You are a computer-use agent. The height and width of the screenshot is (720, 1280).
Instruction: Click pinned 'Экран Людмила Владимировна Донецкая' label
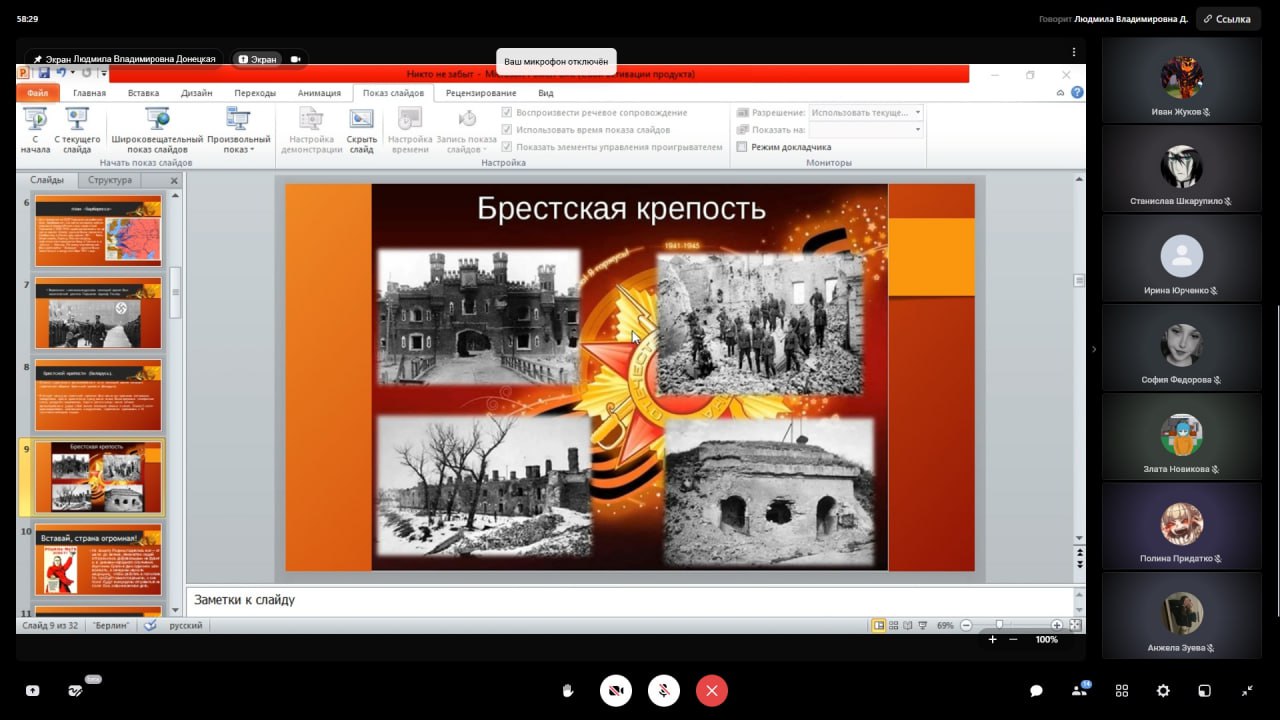tap(124, 59)
